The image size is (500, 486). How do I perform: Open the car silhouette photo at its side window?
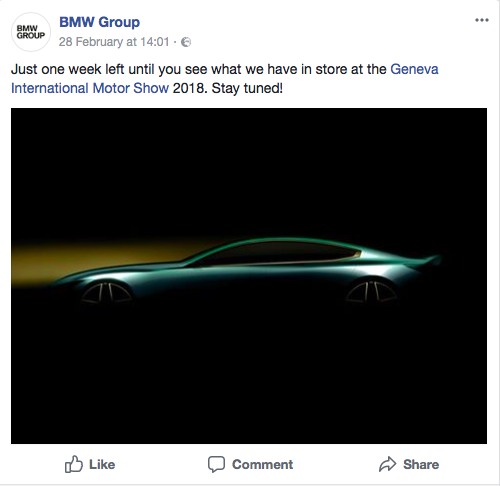tap(280, 253)
